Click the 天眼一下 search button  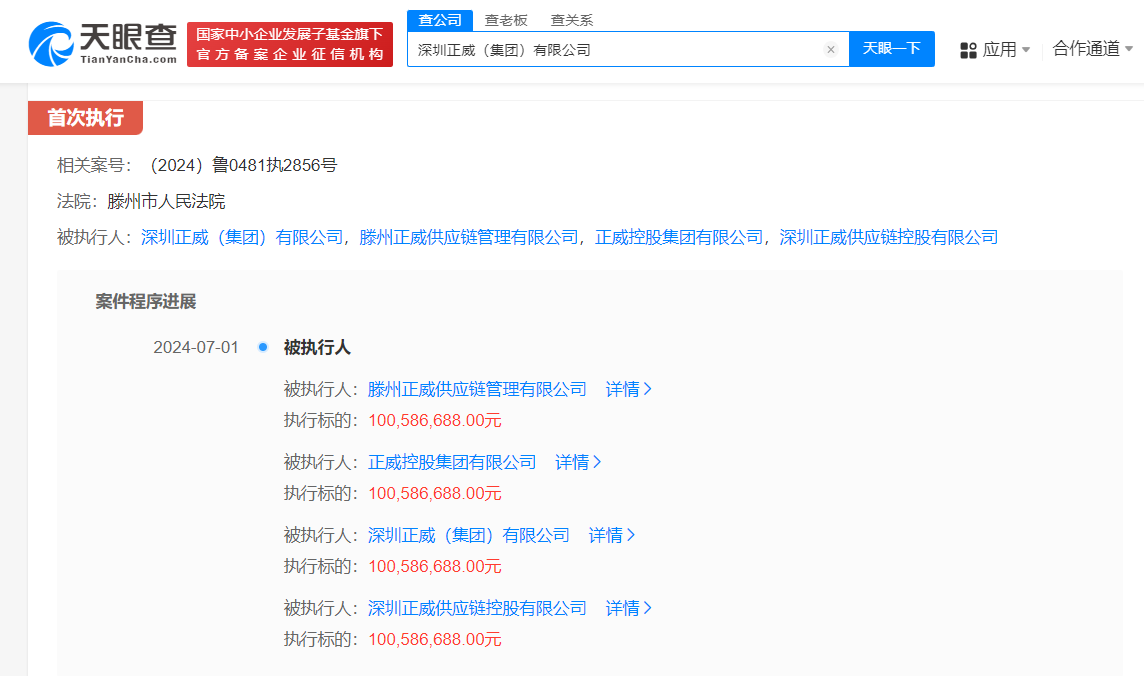tap(891, 49)
